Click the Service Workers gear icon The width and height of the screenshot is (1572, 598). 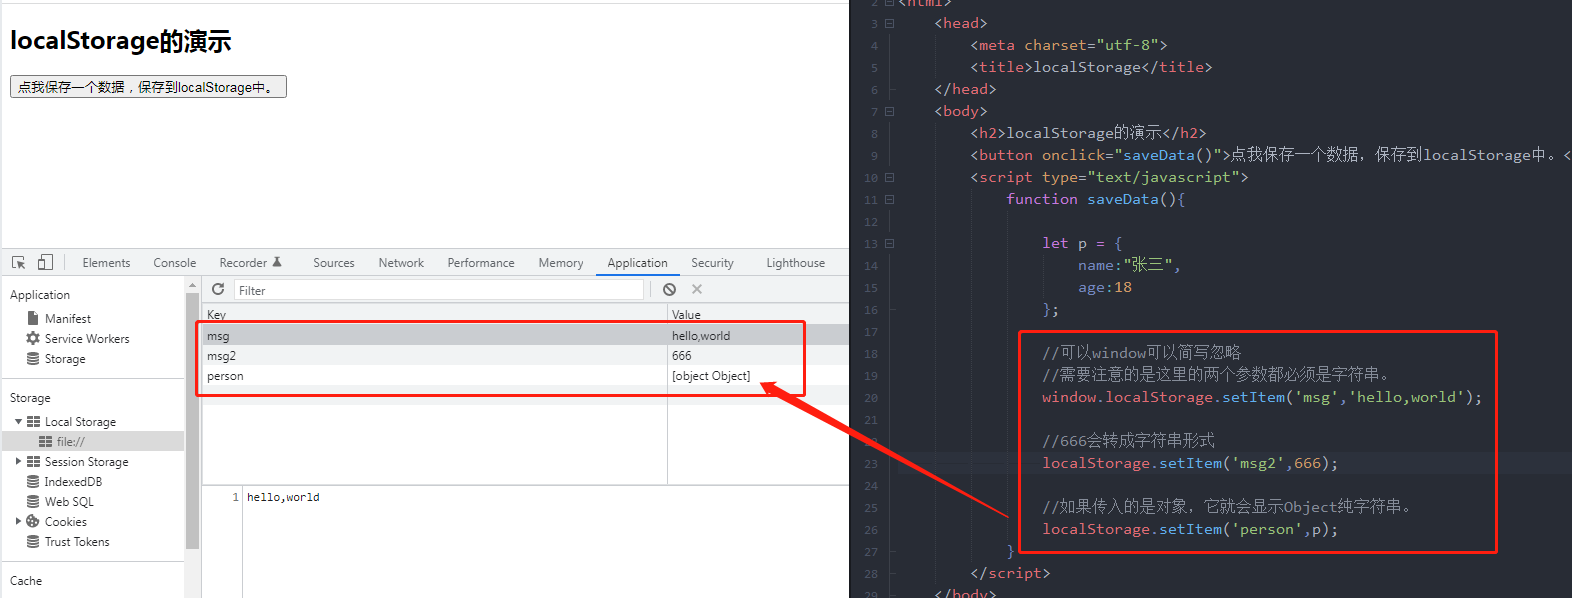pyautogui.click(x=33, y=338)
